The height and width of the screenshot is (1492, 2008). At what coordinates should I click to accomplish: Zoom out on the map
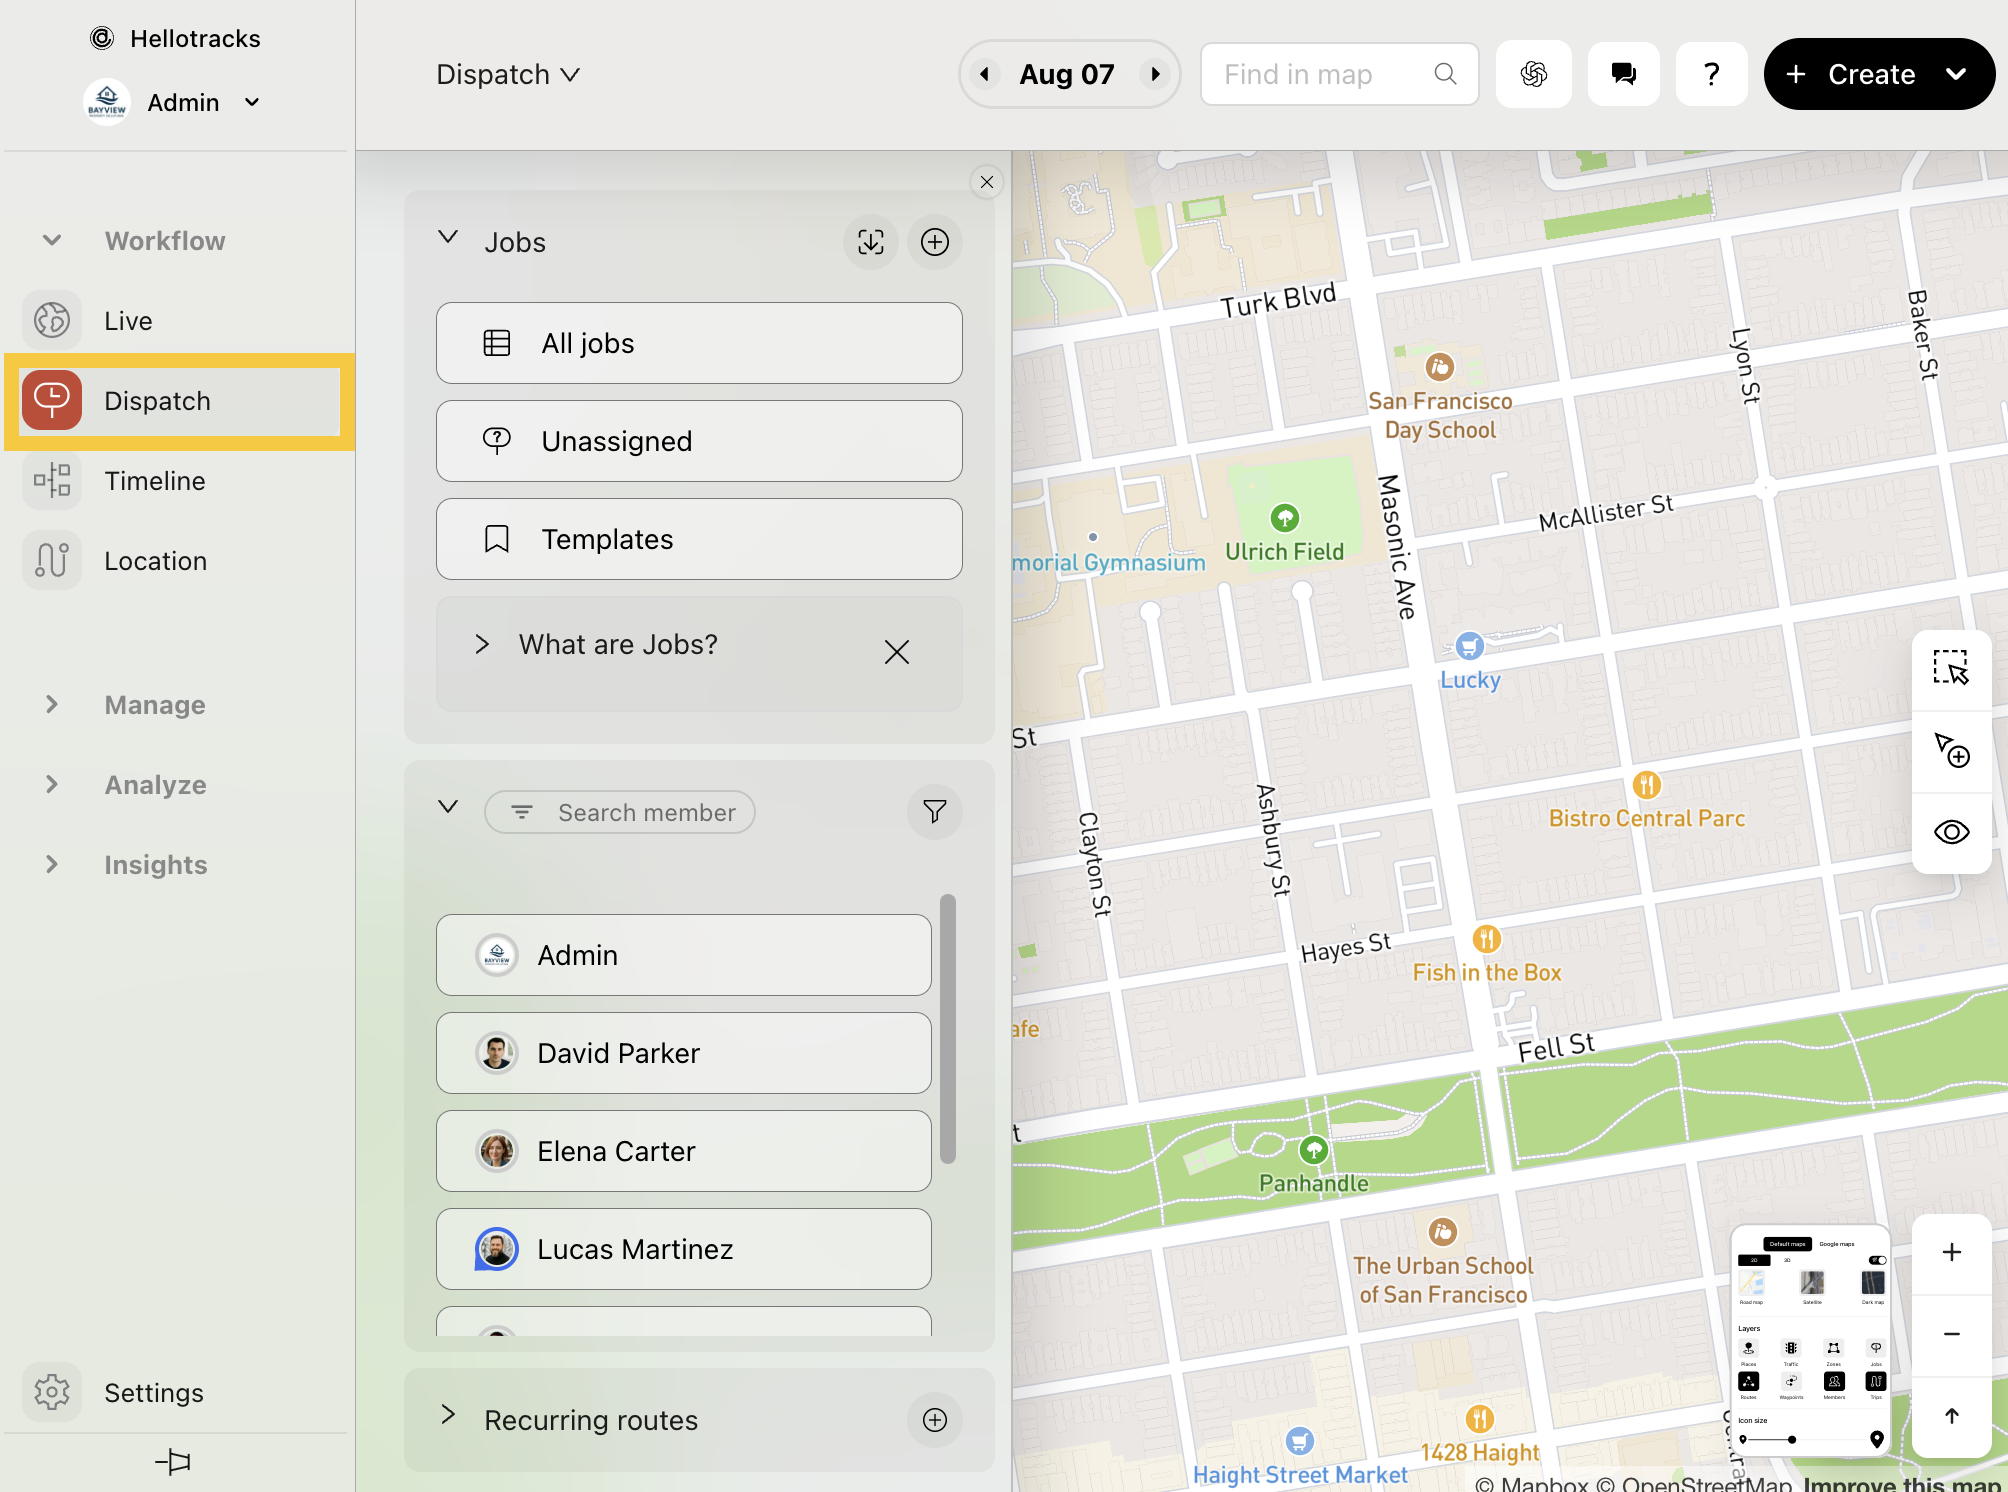pos(1951,1334)
